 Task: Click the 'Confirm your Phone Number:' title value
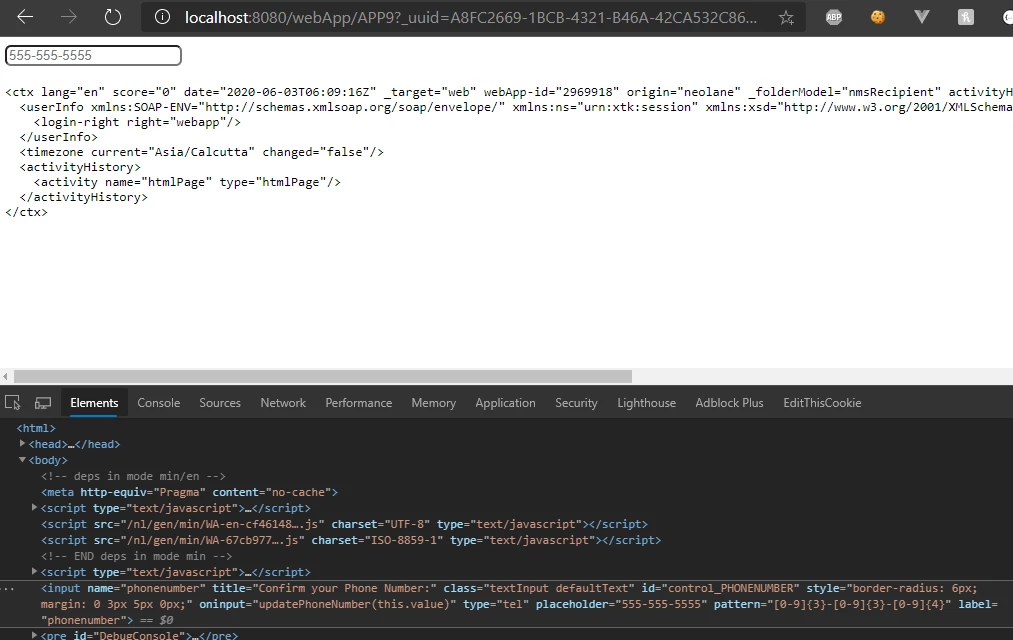click(344, 588)
